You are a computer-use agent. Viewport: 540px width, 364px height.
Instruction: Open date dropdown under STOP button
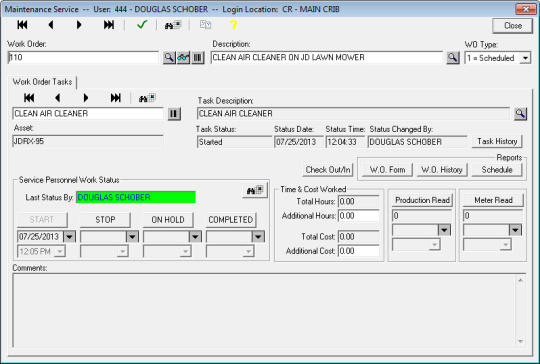[133, 237]
